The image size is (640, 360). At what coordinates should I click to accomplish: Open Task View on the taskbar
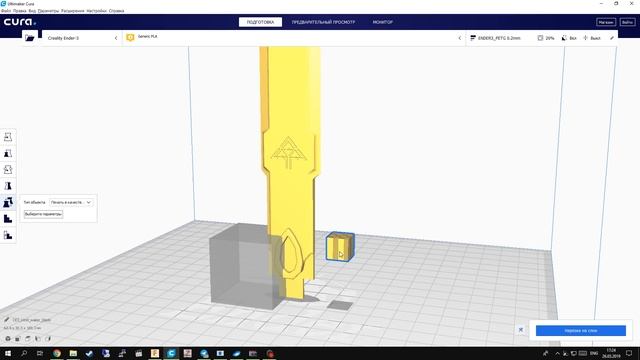40,353
